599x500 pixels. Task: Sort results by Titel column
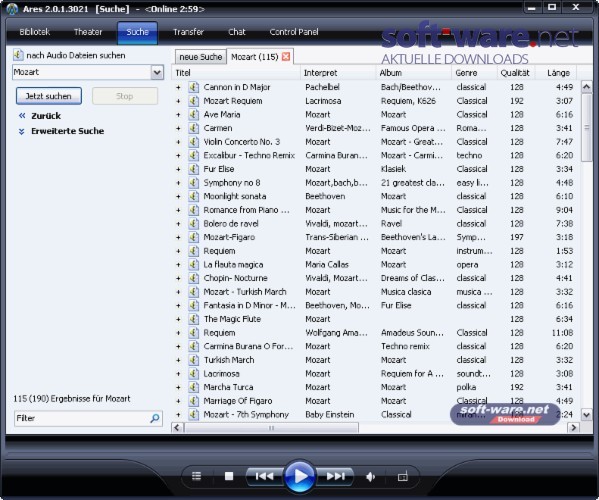pyautogui.click(x=236, y=73)
